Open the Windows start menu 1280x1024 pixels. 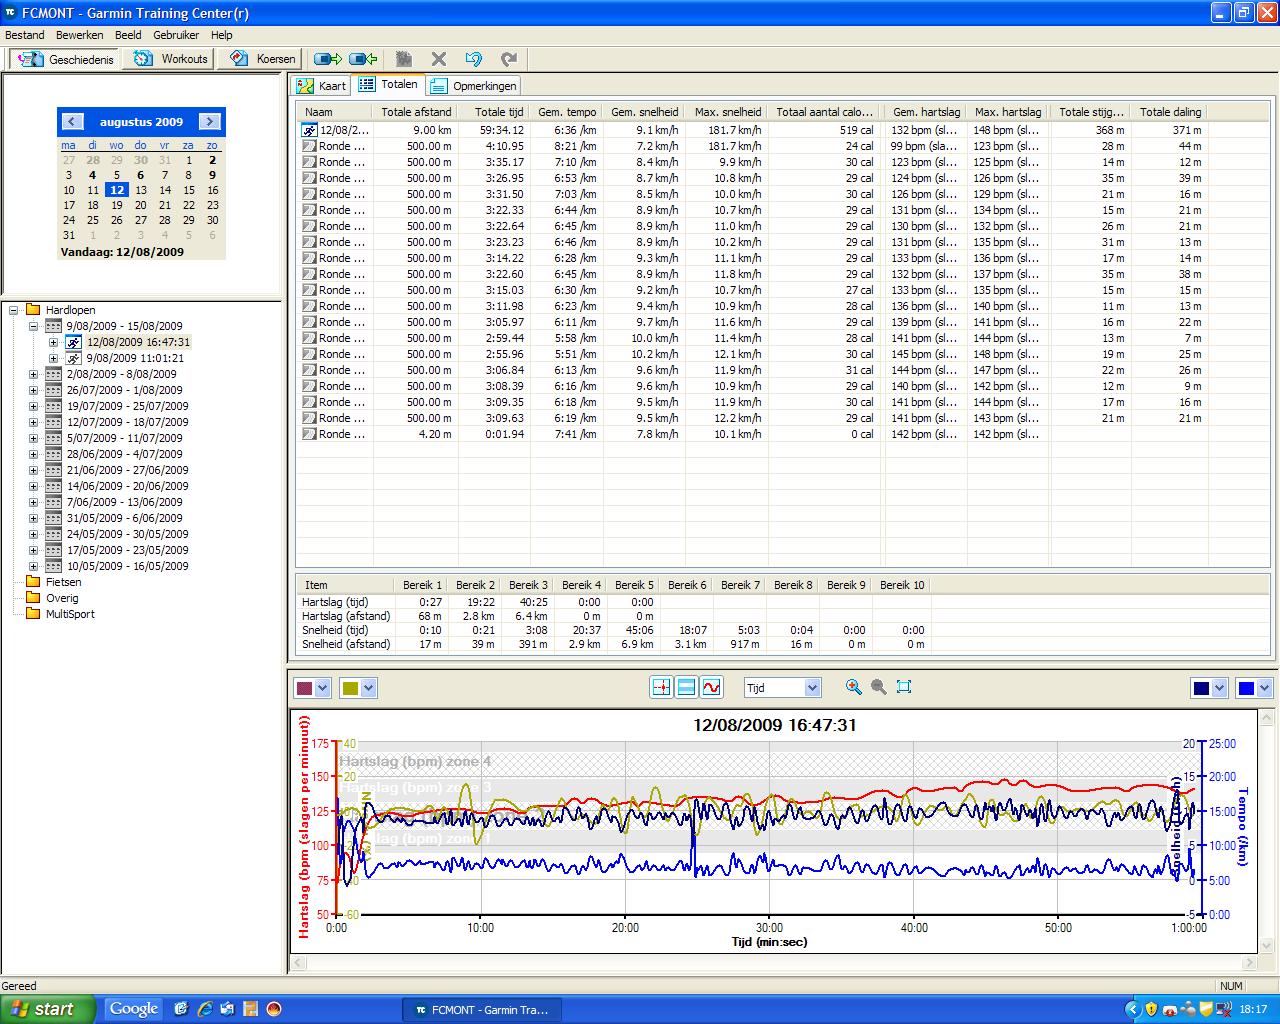[48, 1009]
